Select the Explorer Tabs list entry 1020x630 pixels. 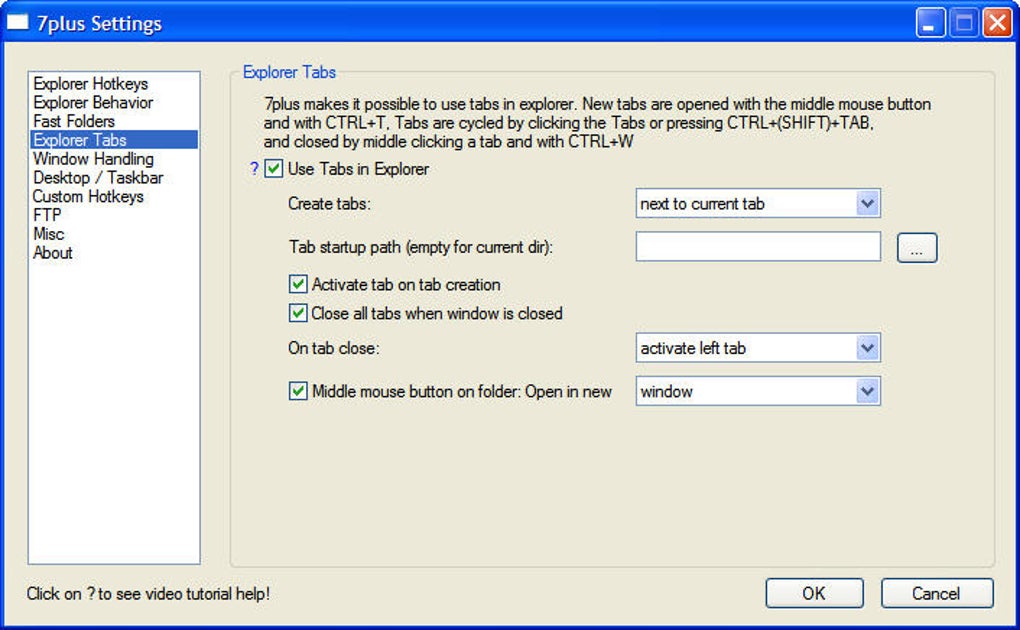coord(114,140)
